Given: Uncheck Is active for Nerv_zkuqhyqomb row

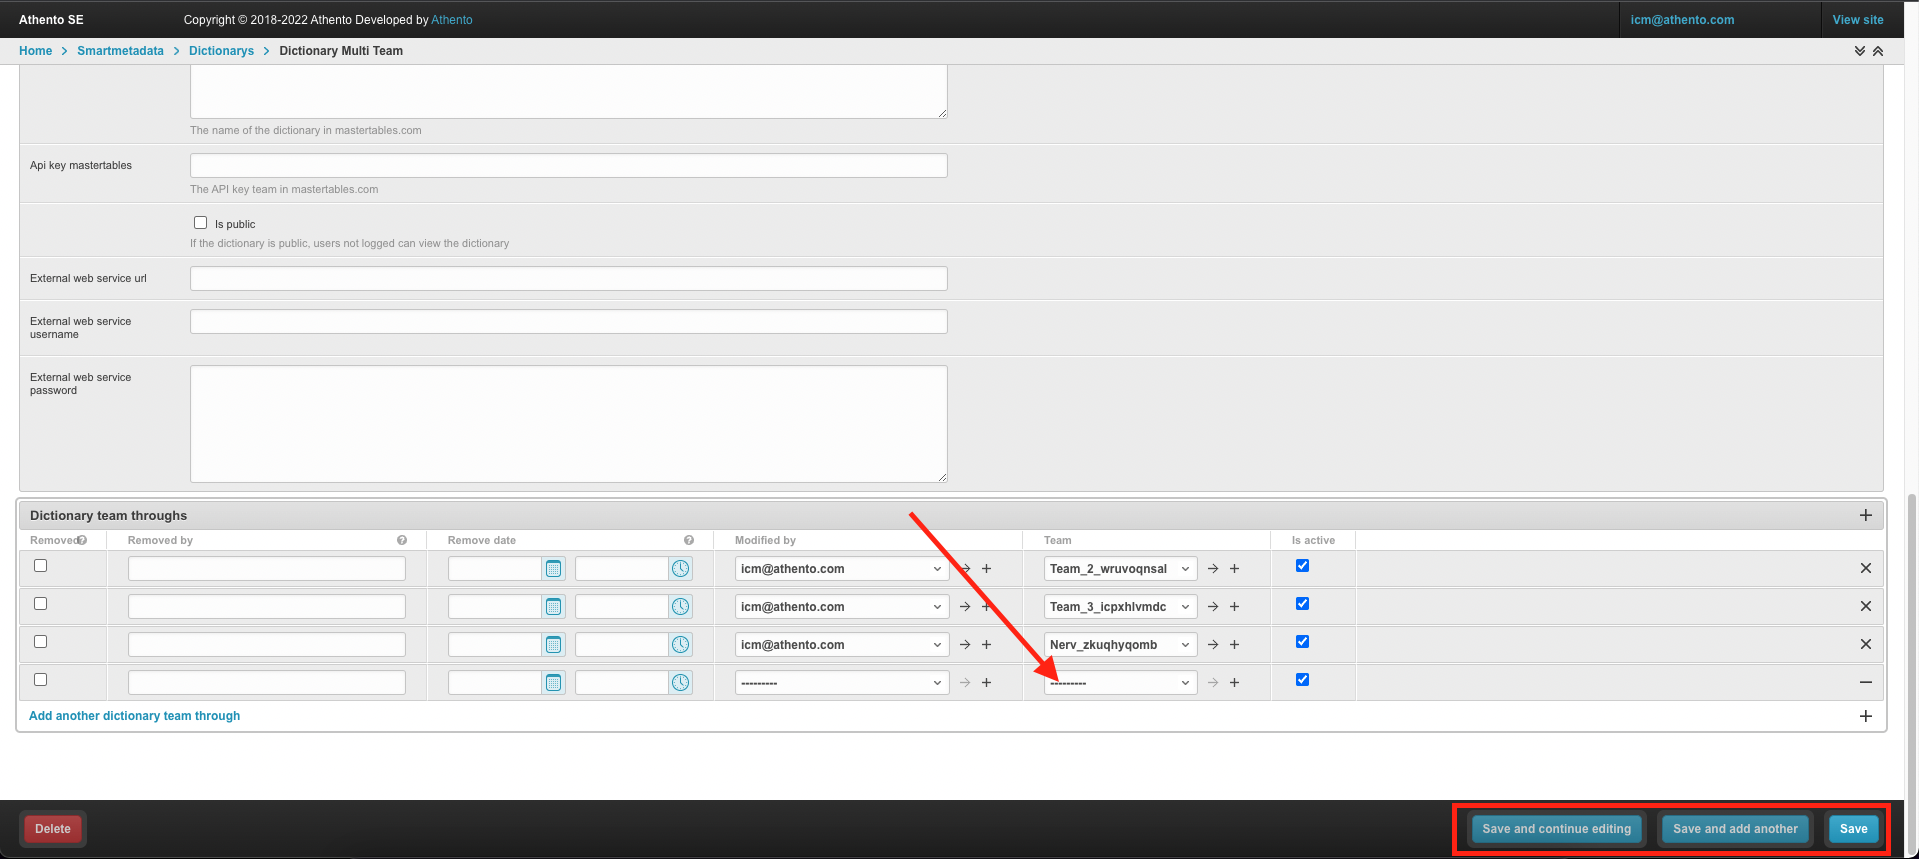Looking at the screenshot, I should [1302, 642].
